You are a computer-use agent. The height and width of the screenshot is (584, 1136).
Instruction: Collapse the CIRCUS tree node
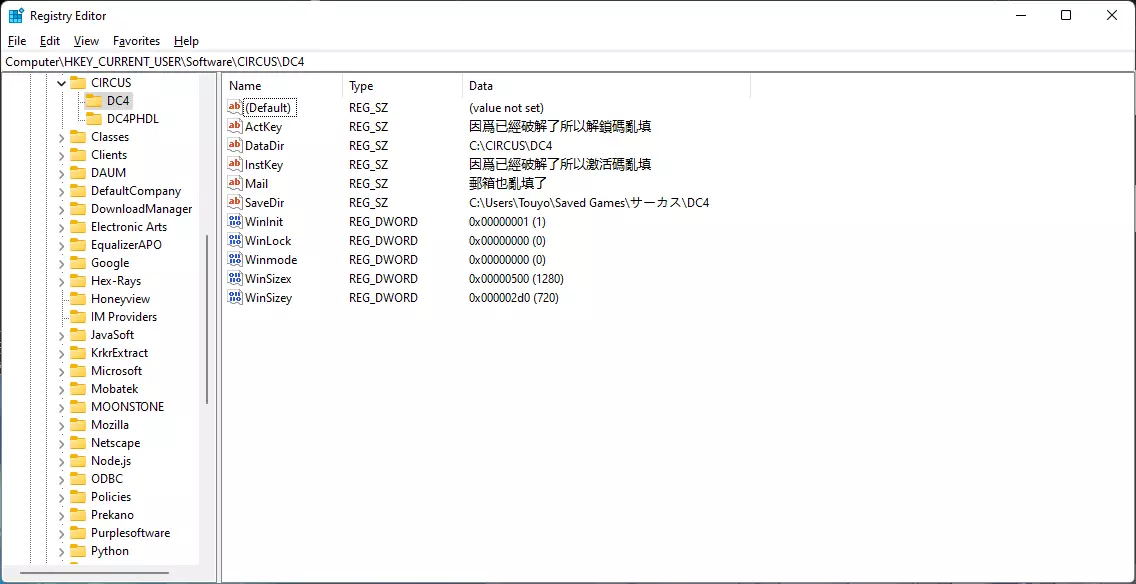(61, 83)
